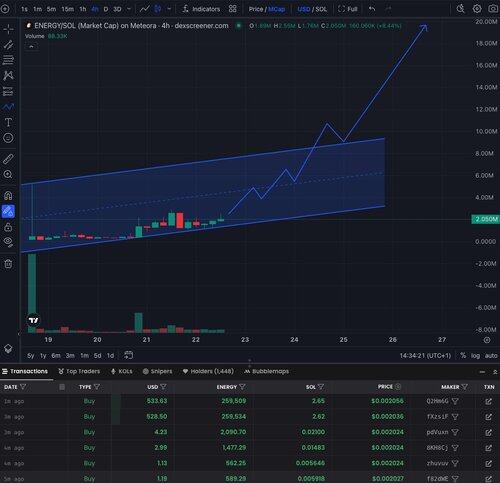The image size is (500, 483).
Task: Set interval to 1h
Action: point(83,9)
